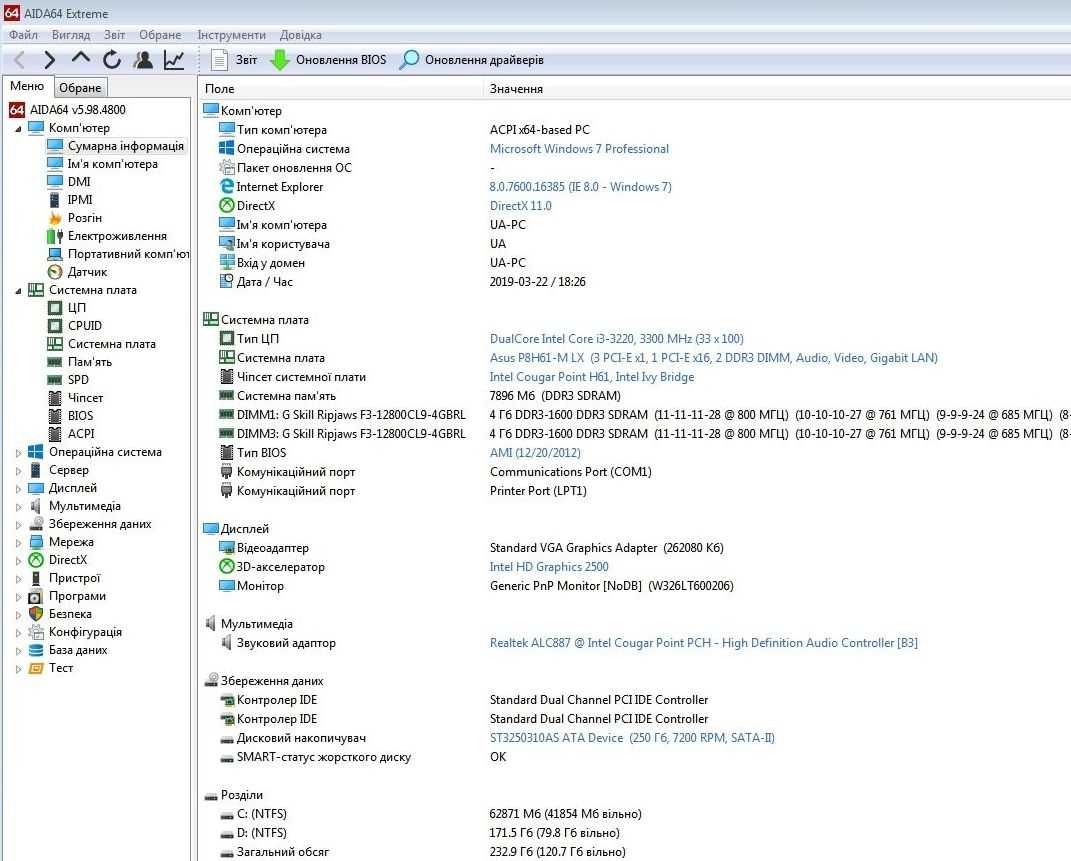Click the Пристрої tree icon
This screenshot has width=1071, height=861.
[36, 578]
